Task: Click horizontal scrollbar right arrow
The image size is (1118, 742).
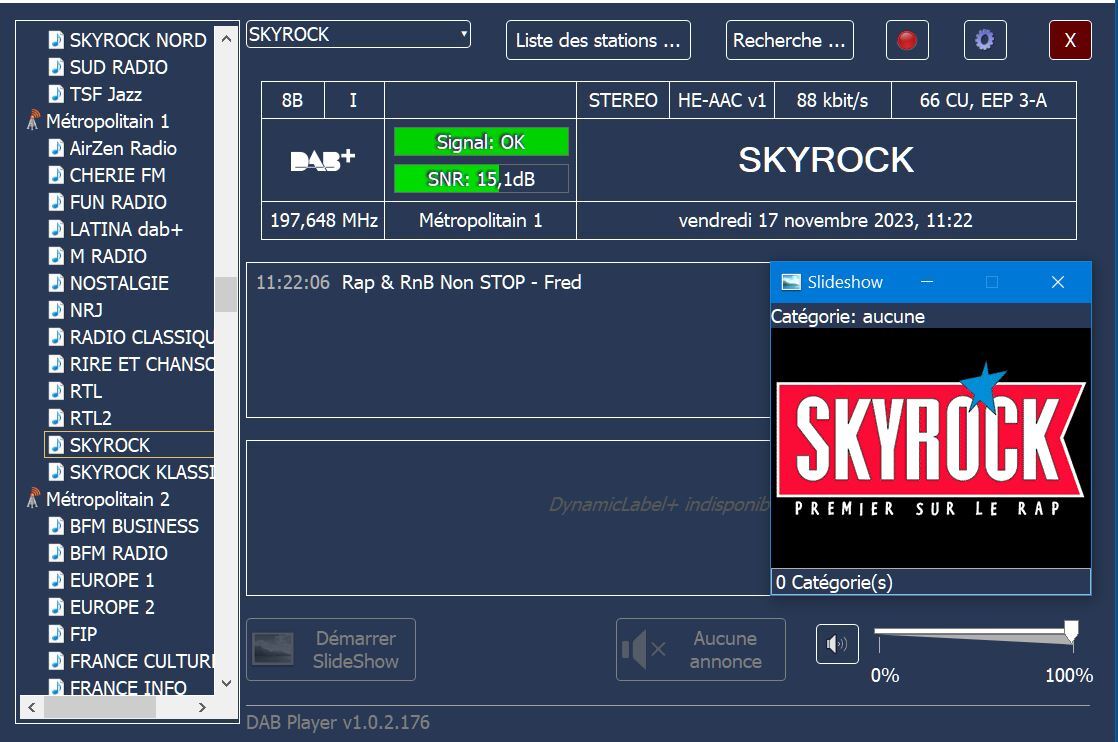Action: click(x=202, y=707)
